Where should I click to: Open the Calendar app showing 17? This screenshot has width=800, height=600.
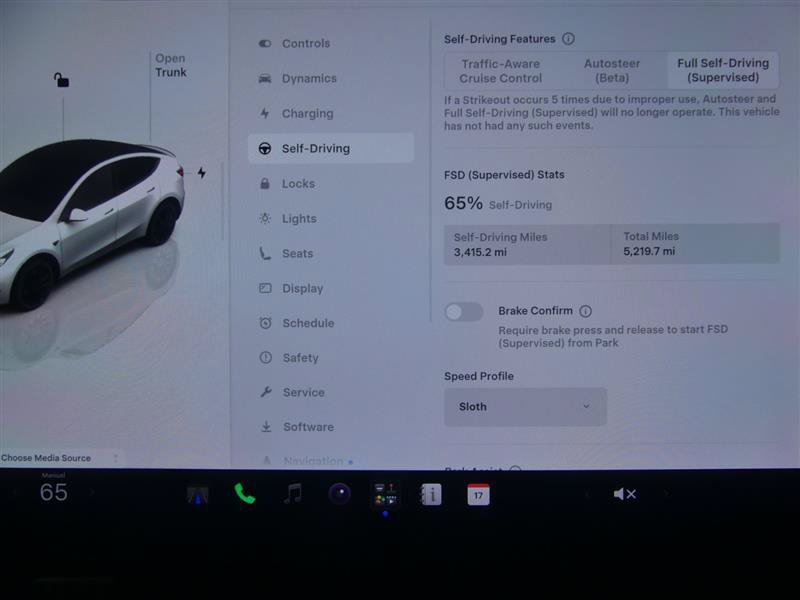point(478,494)
